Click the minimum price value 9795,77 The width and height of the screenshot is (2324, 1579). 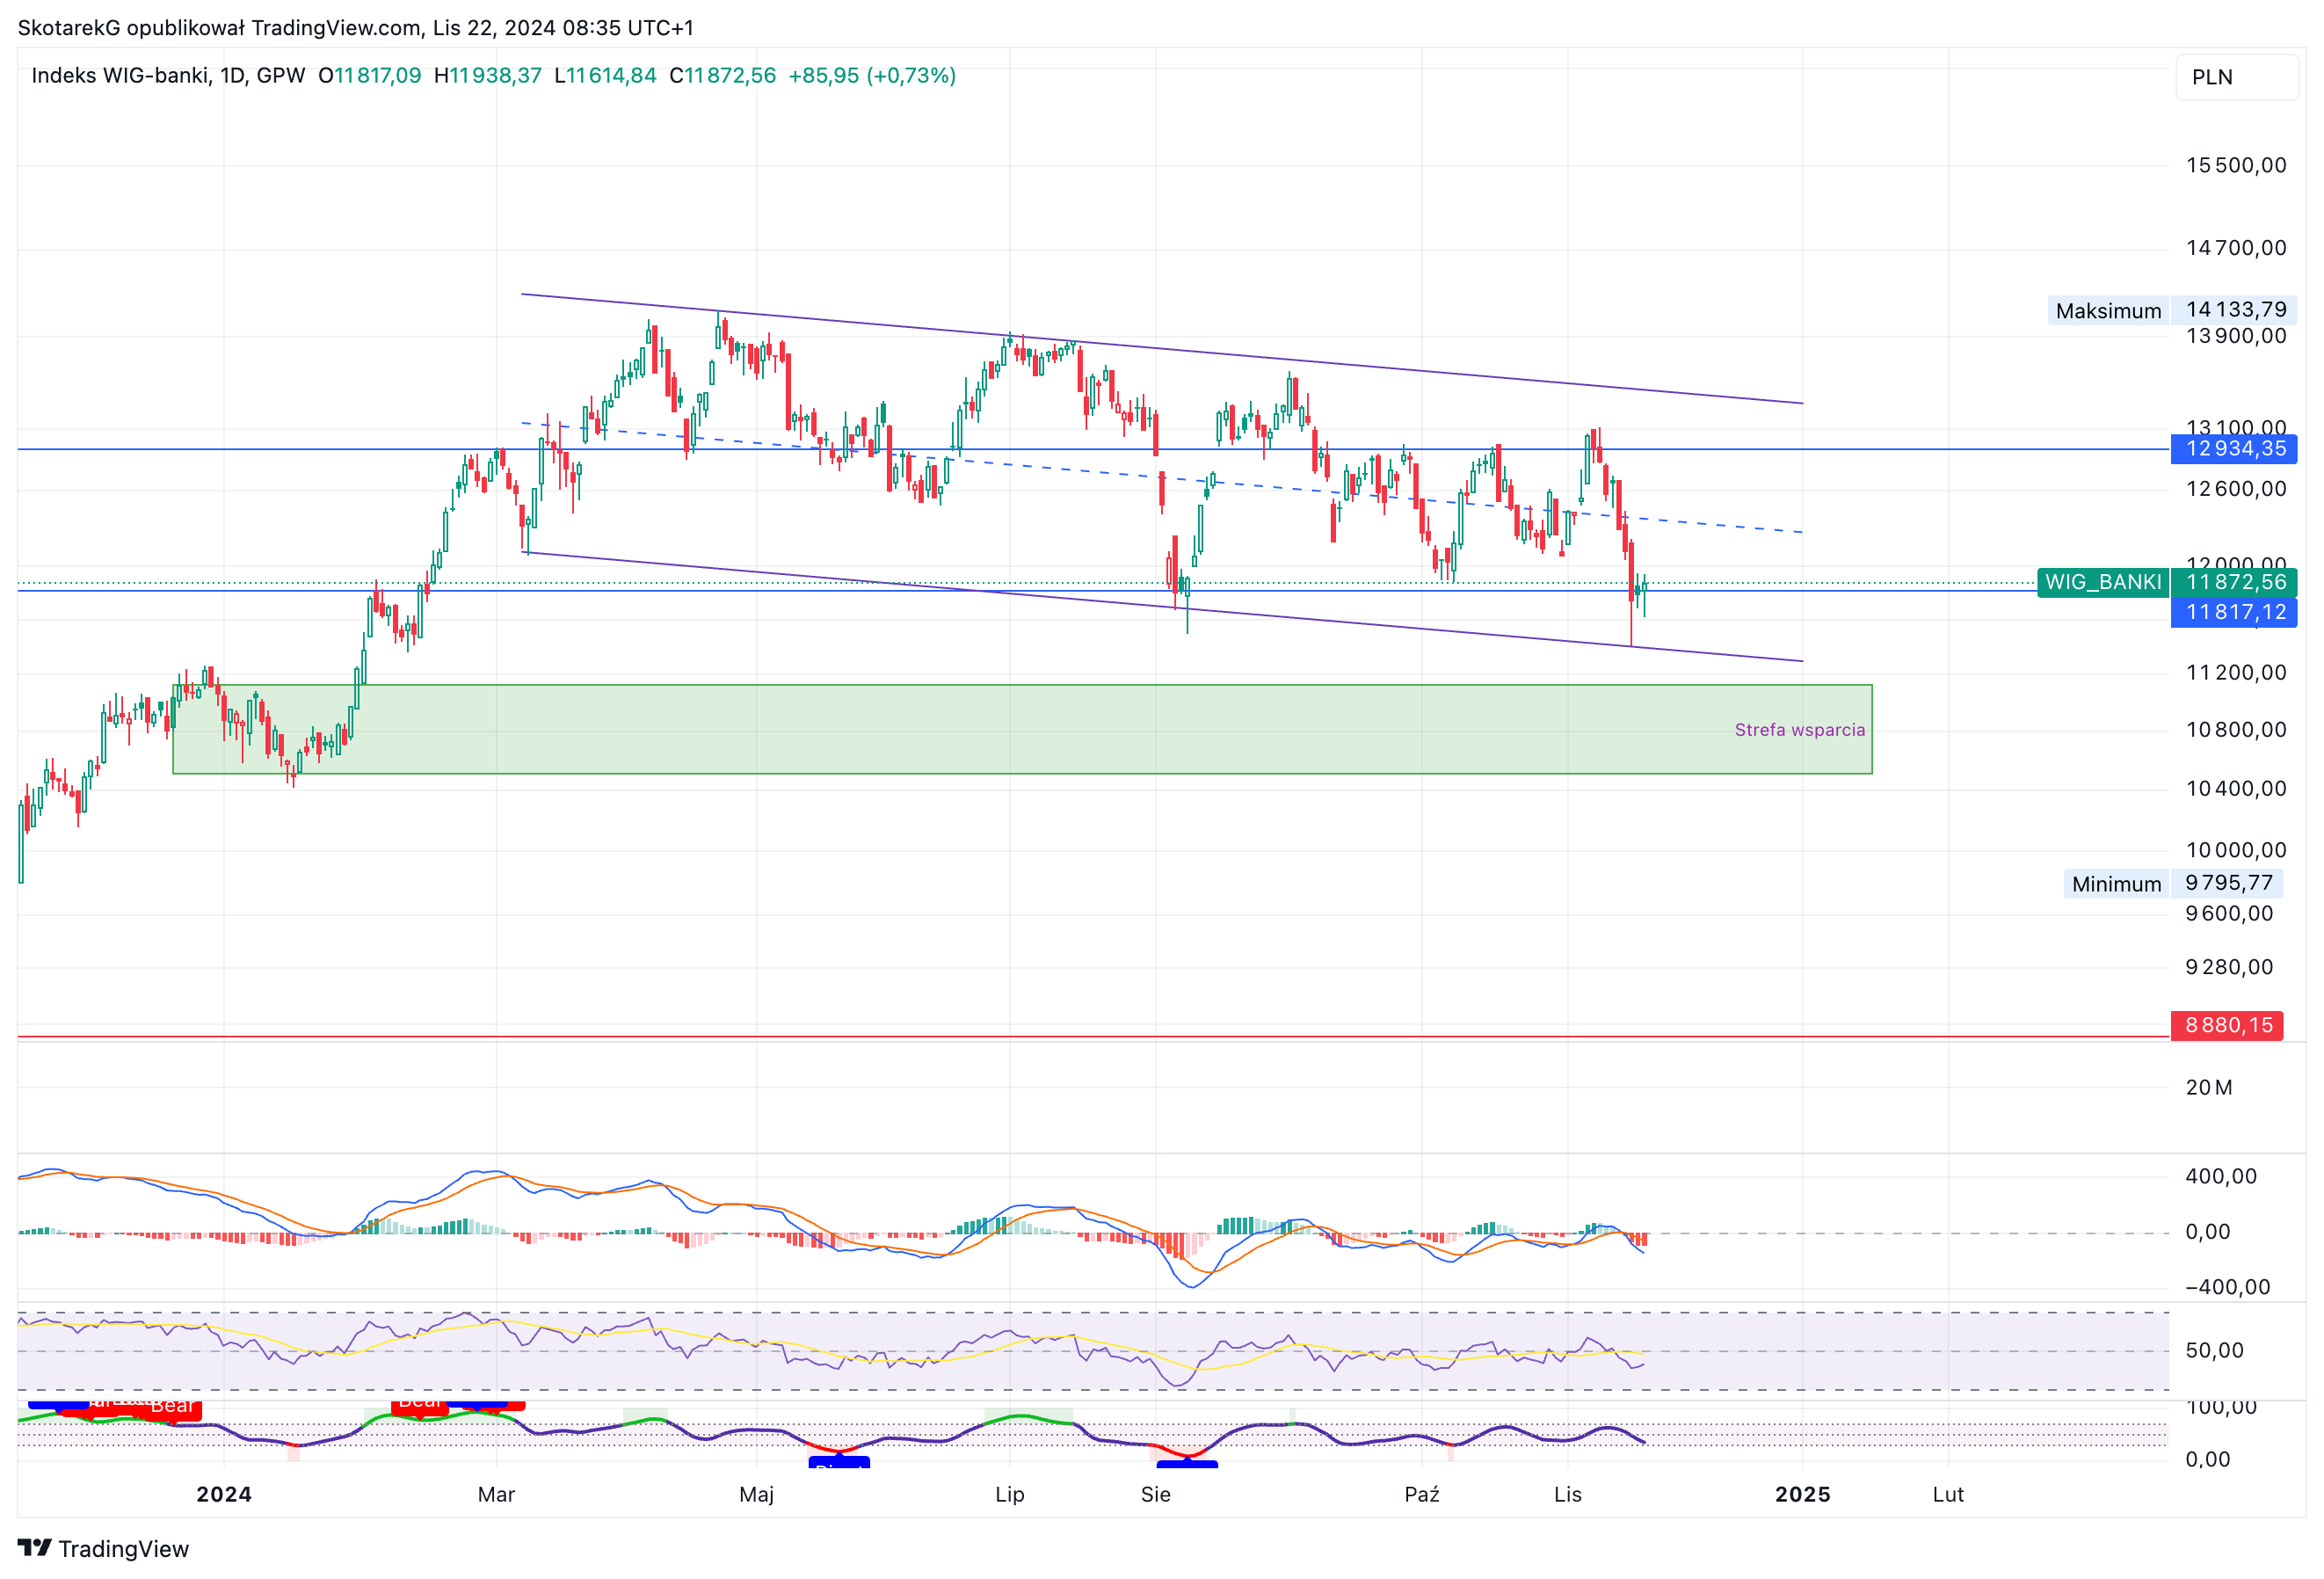pyautogui.click(x=2228, y=883)
